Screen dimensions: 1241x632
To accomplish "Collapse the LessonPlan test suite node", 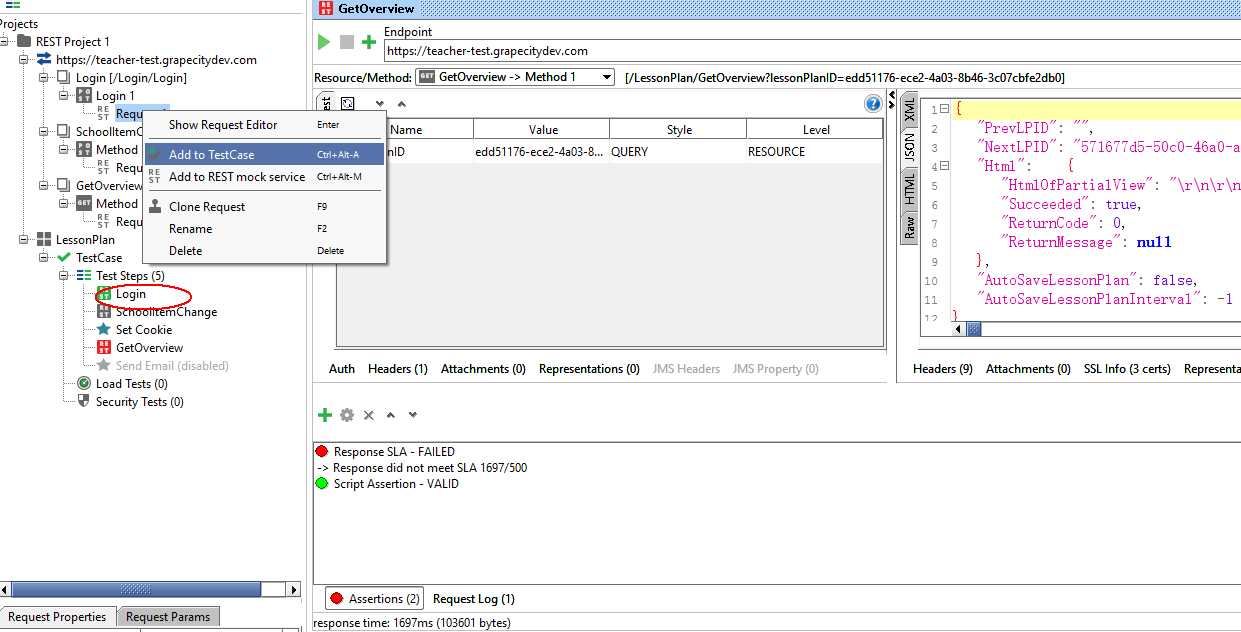I will pyautogui.click(x=24, y=240).
